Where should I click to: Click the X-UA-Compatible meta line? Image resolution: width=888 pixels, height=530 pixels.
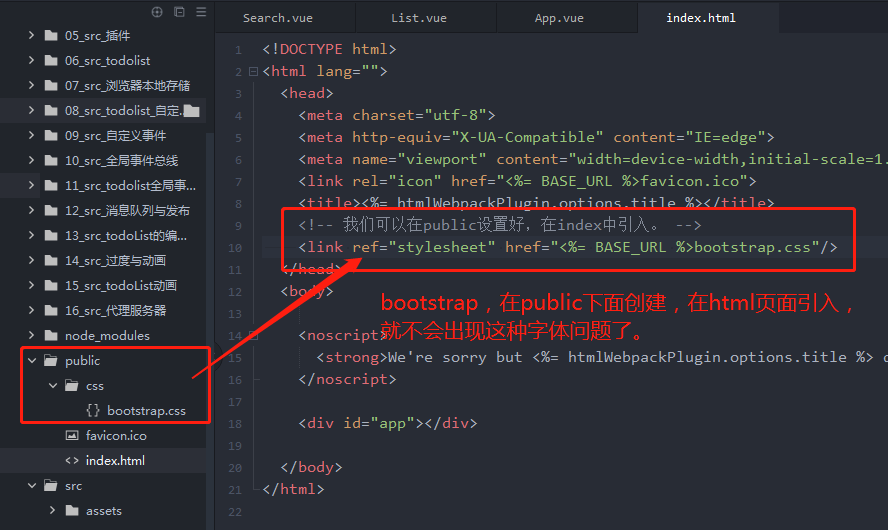[536, 138]
